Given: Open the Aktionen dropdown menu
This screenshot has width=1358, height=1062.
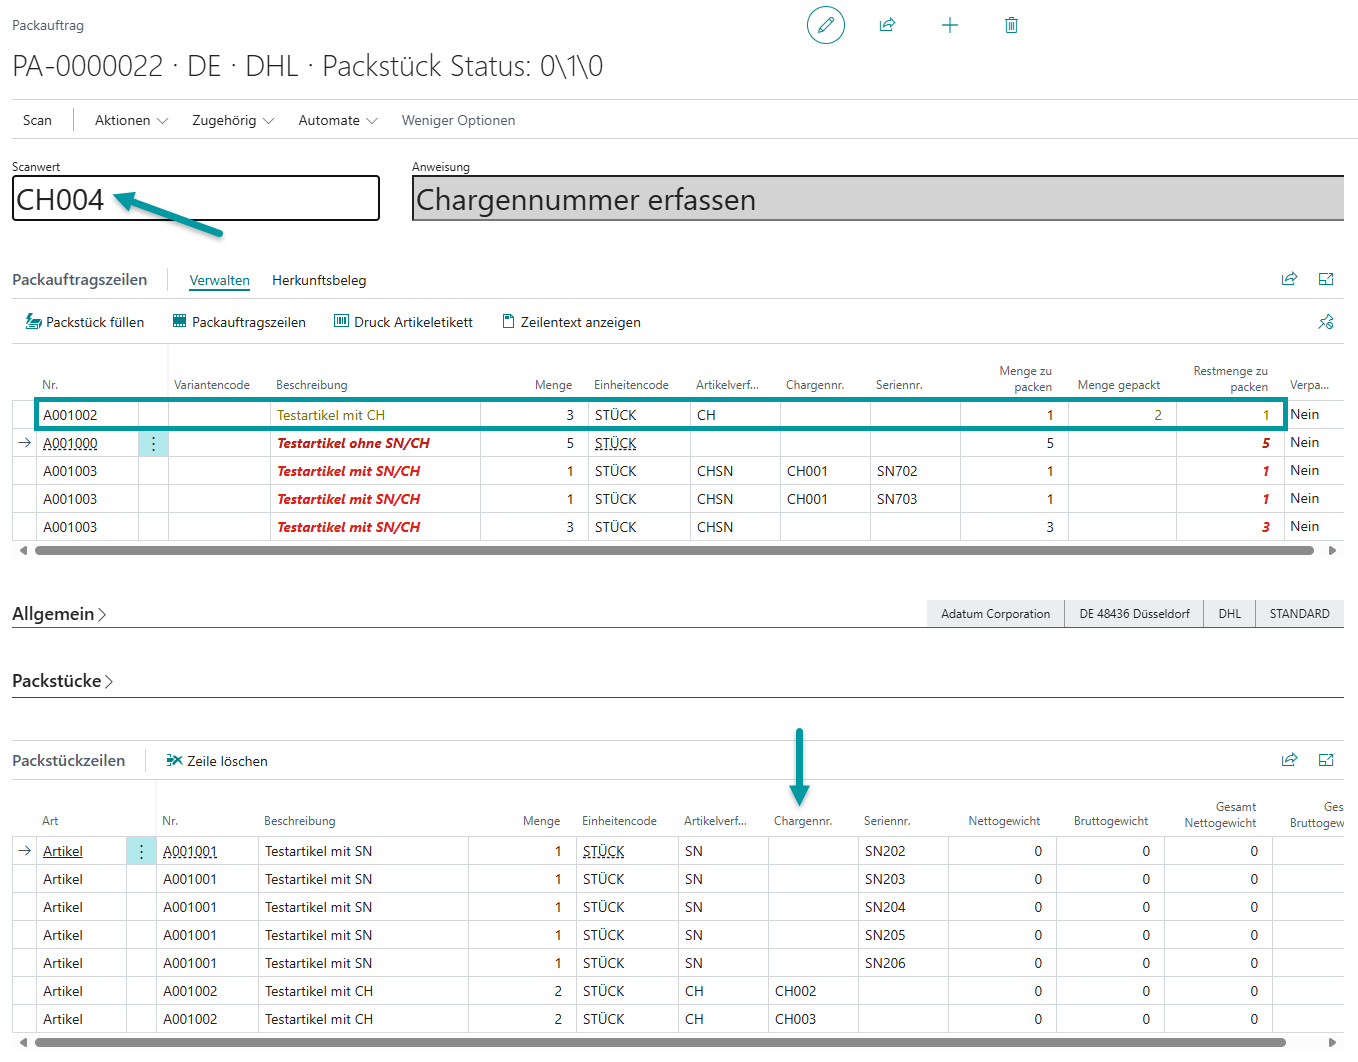Looking at the screenshot, I should [131, 120].
